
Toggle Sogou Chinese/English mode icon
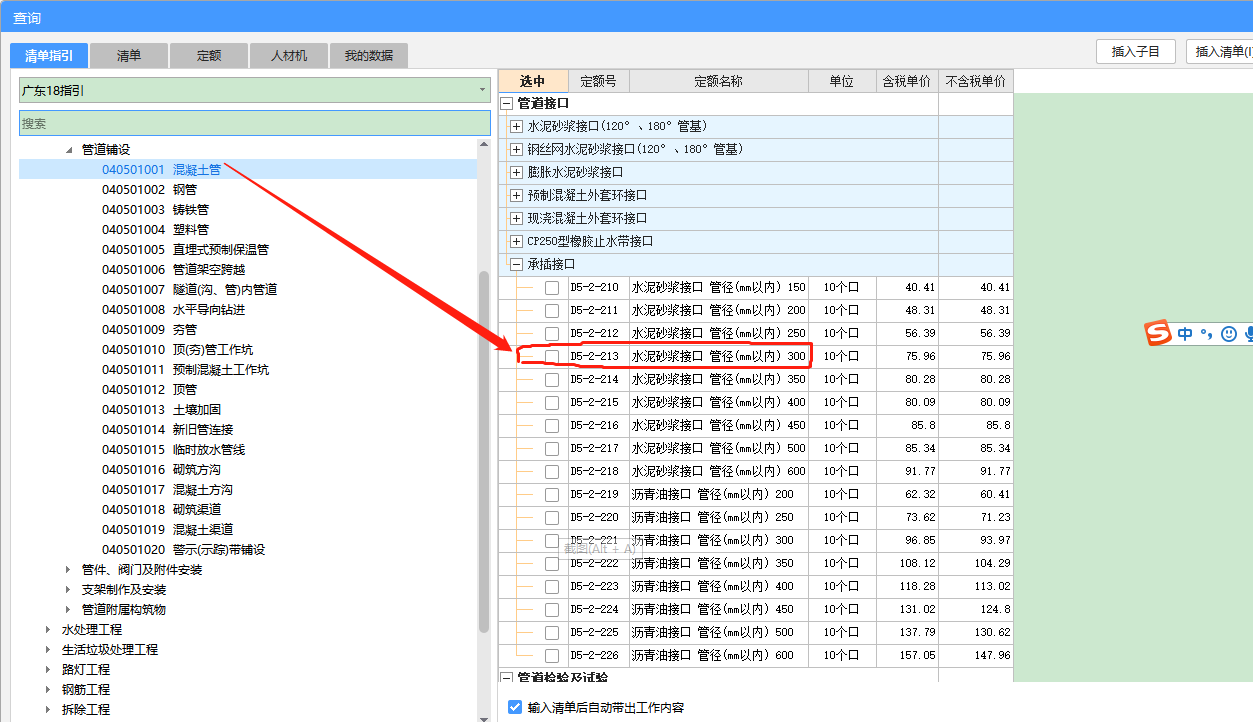[1185, 334]
